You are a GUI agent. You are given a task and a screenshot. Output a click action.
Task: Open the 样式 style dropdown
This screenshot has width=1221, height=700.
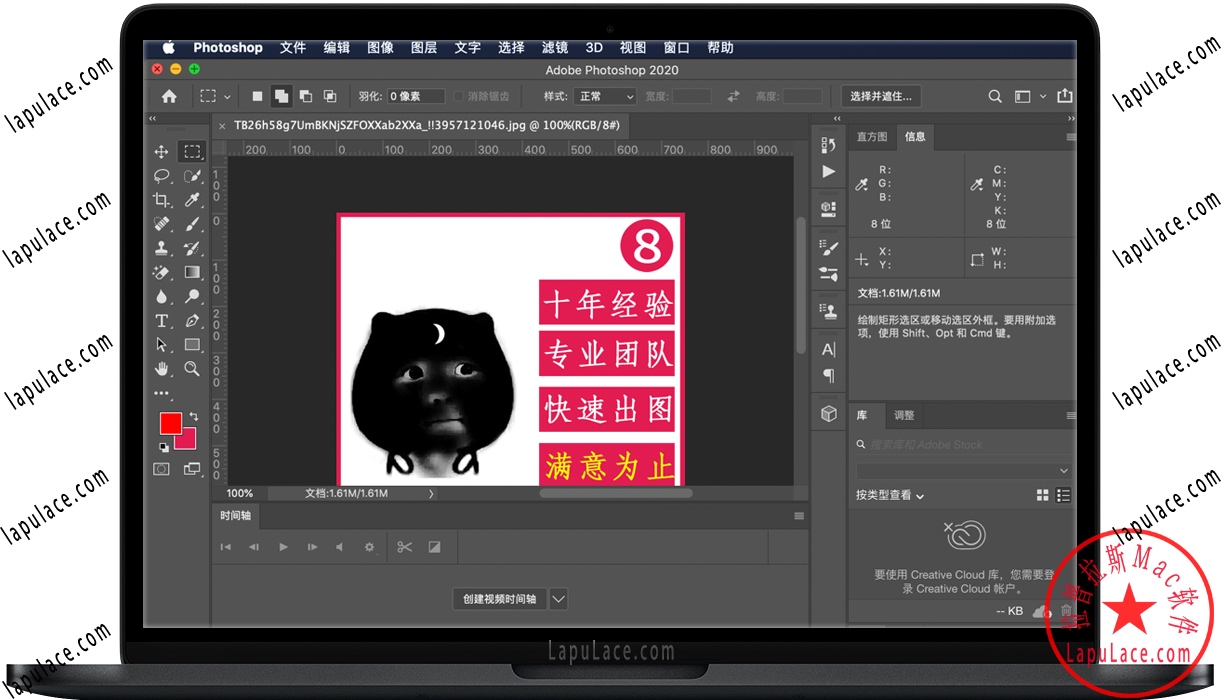pyautogui.click(x=606, y=97)
